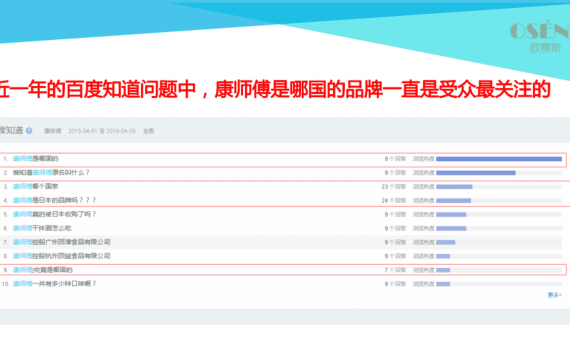Click the 全国 region label in header

(148, 131)
